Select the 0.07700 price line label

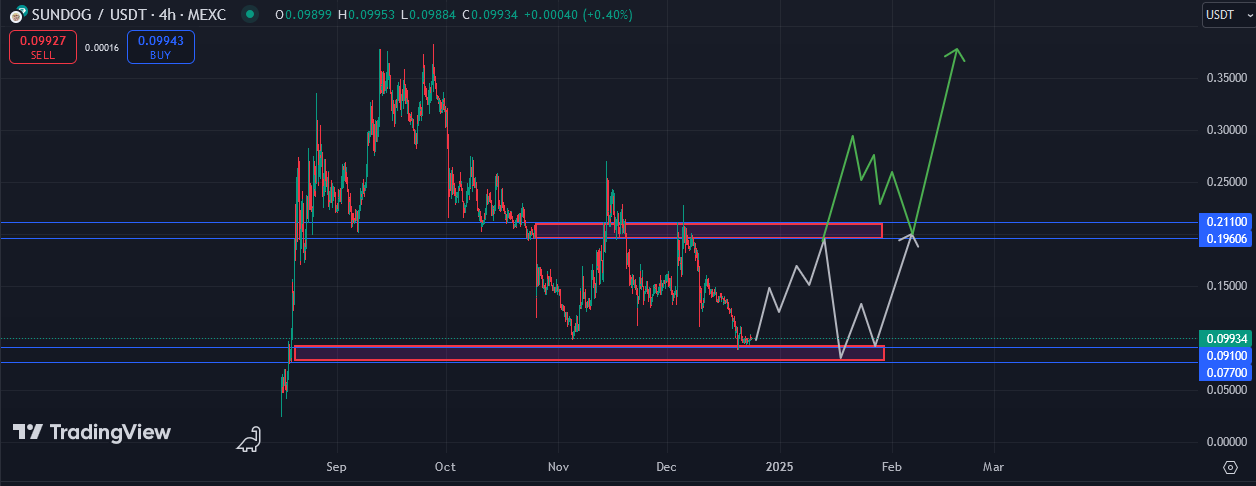(x=1225, y=372)
